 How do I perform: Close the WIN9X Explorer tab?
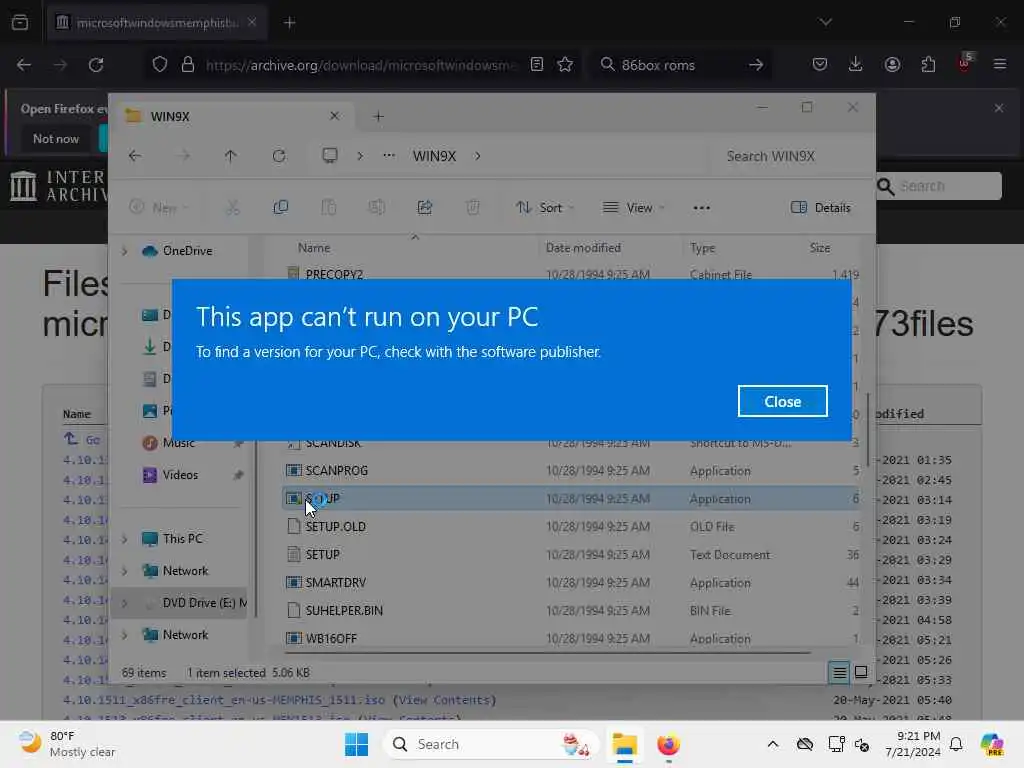[x=334, y=116]
